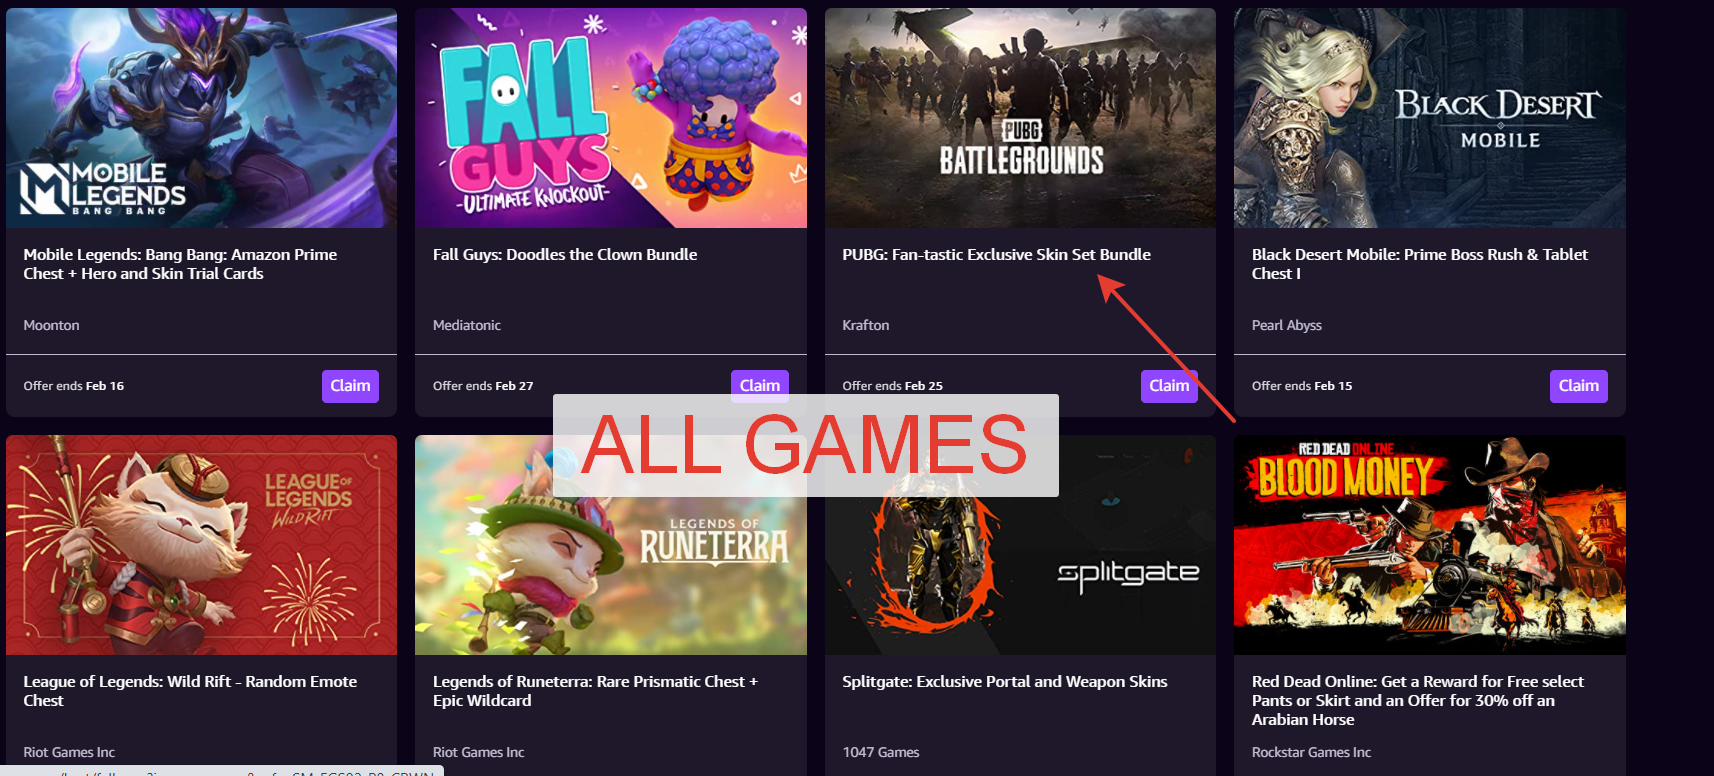Open Wild Rift Random Emote Chest title

[x=190, y=691]
